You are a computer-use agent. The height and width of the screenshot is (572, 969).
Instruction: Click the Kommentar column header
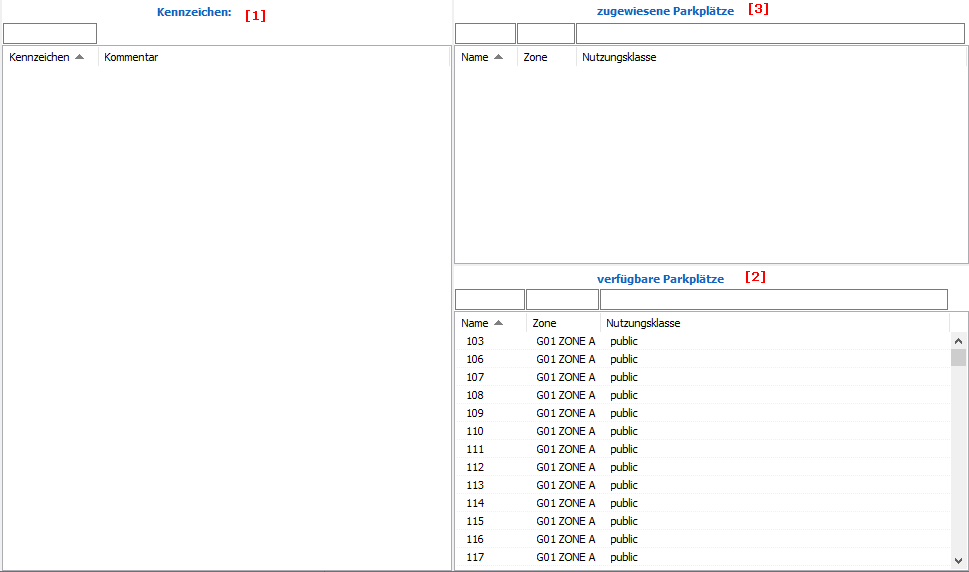(x=131, y=57)
